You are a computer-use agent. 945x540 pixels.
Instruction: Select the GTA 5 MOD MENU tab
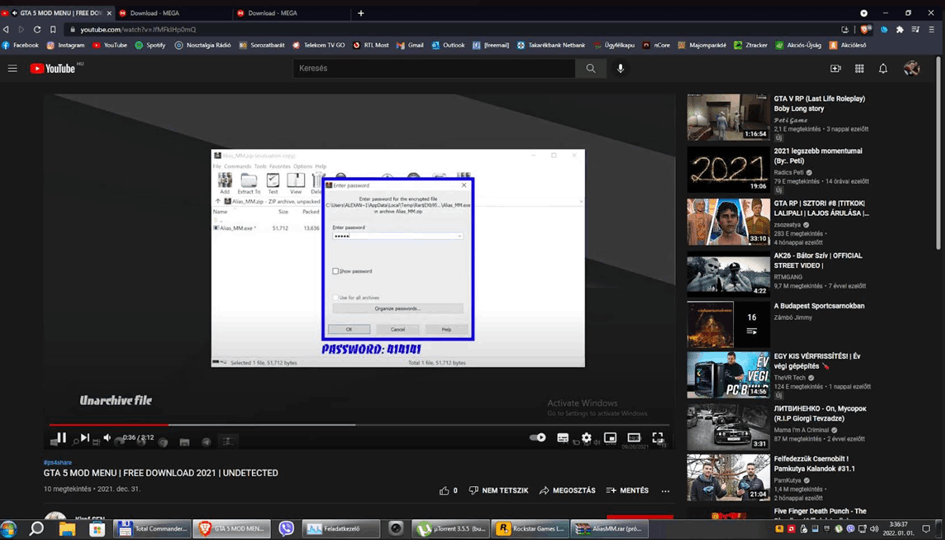click(x=57, y=13)
